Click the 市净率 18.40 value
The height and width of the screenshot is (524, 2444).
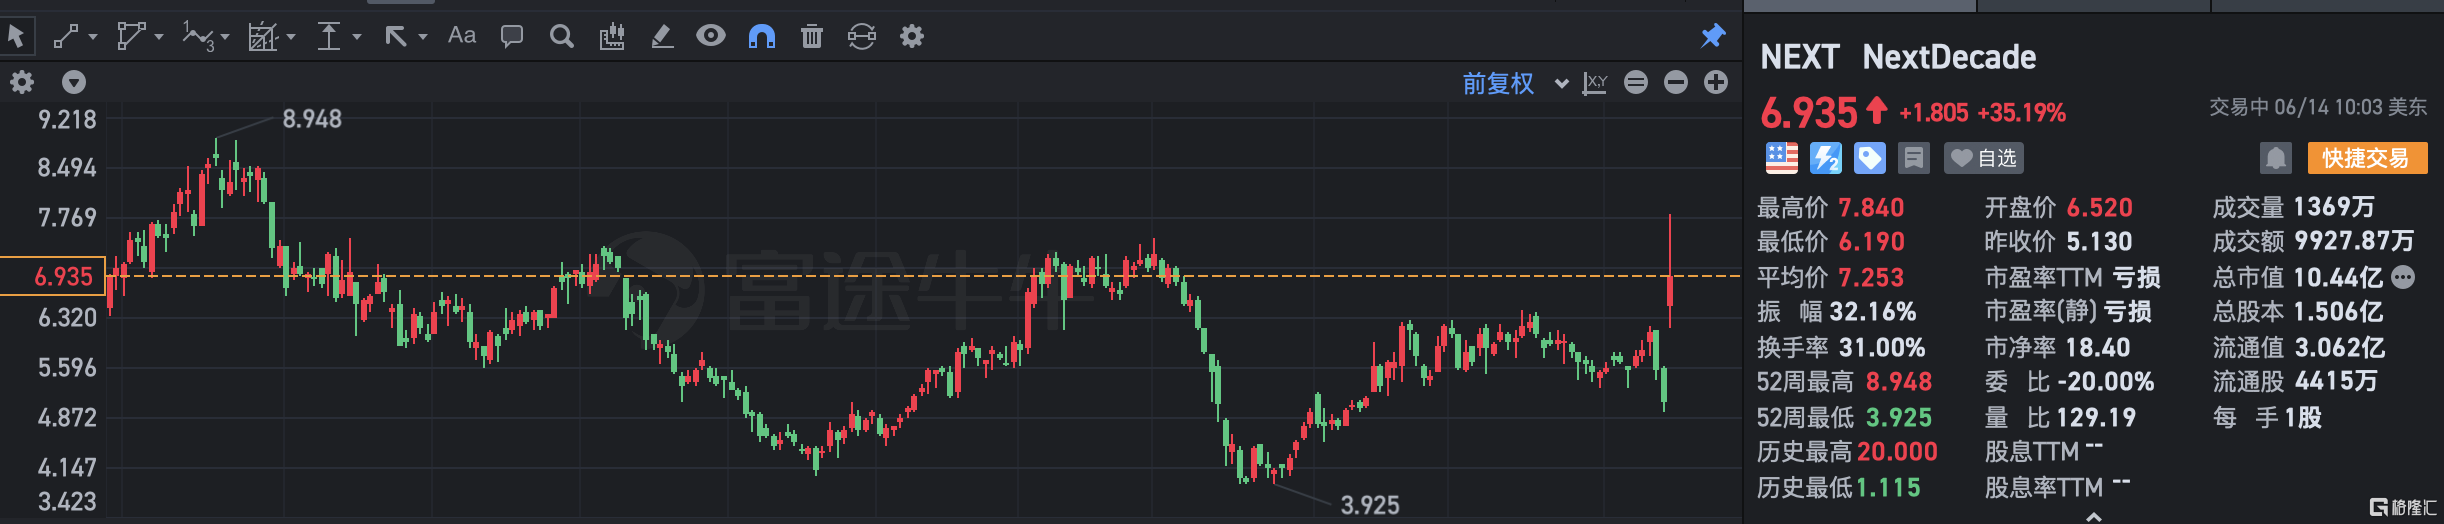click(x=2098, y=347)
